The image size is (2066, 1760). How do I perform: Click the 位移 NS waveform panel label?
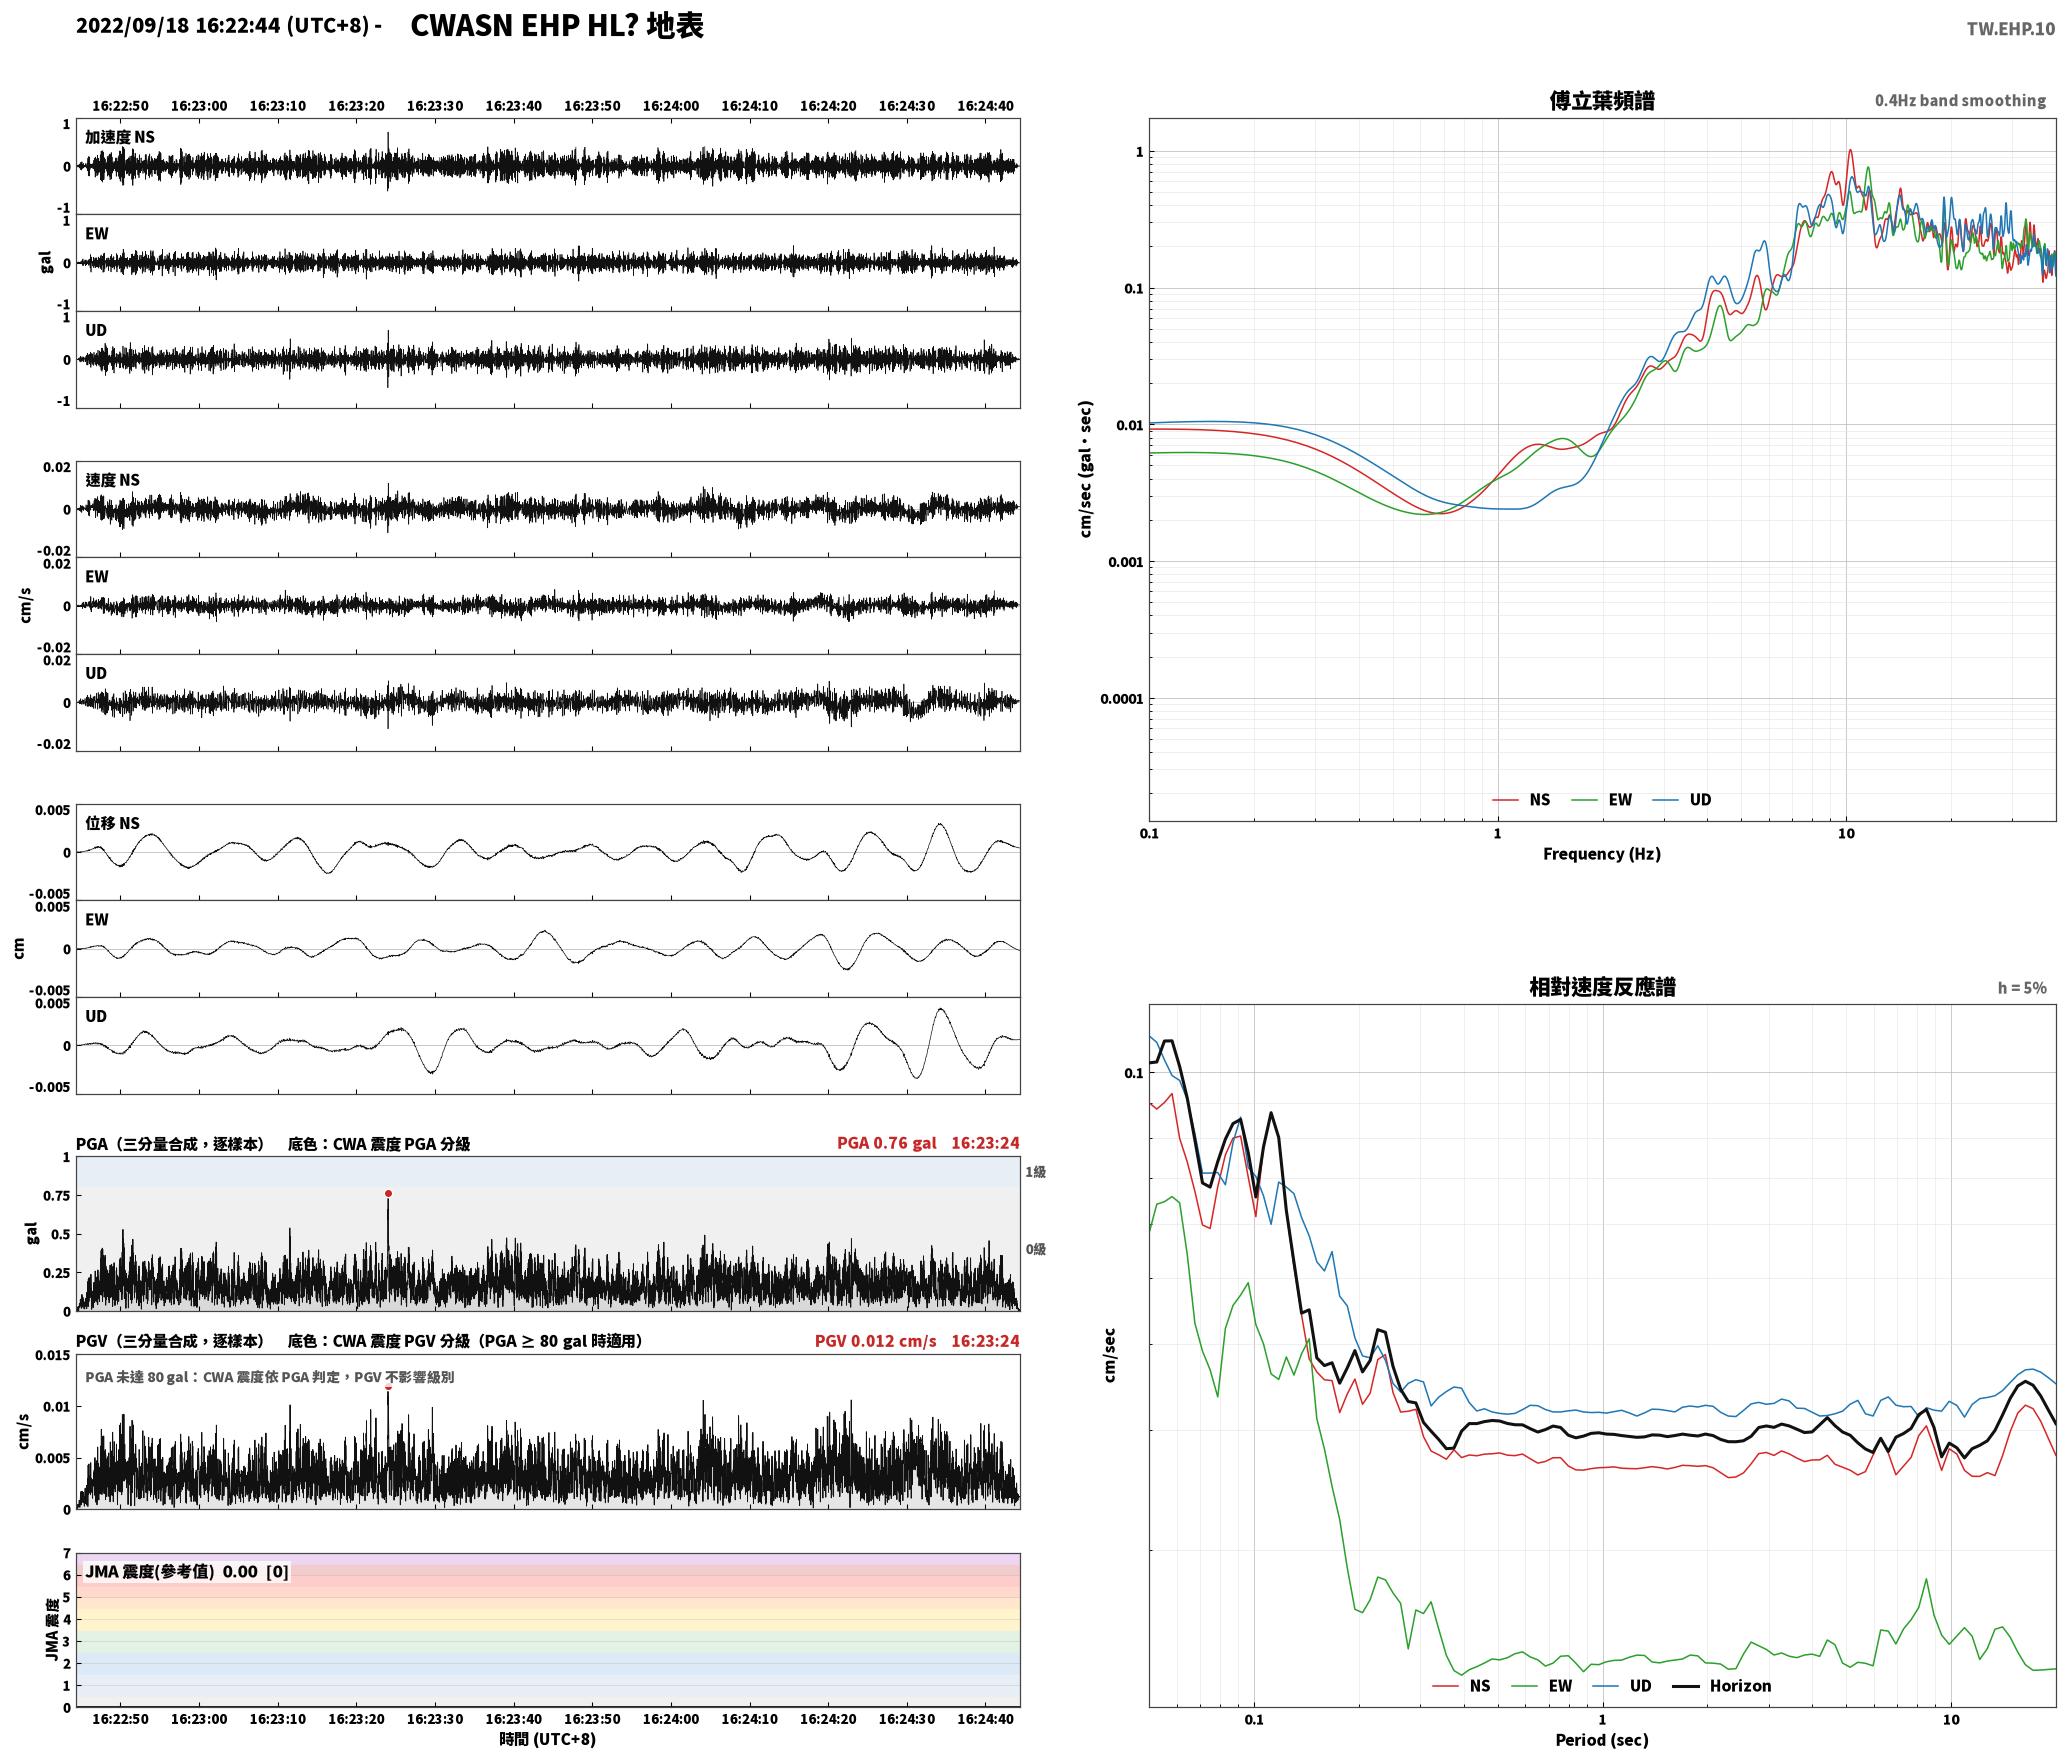[113, 823]
